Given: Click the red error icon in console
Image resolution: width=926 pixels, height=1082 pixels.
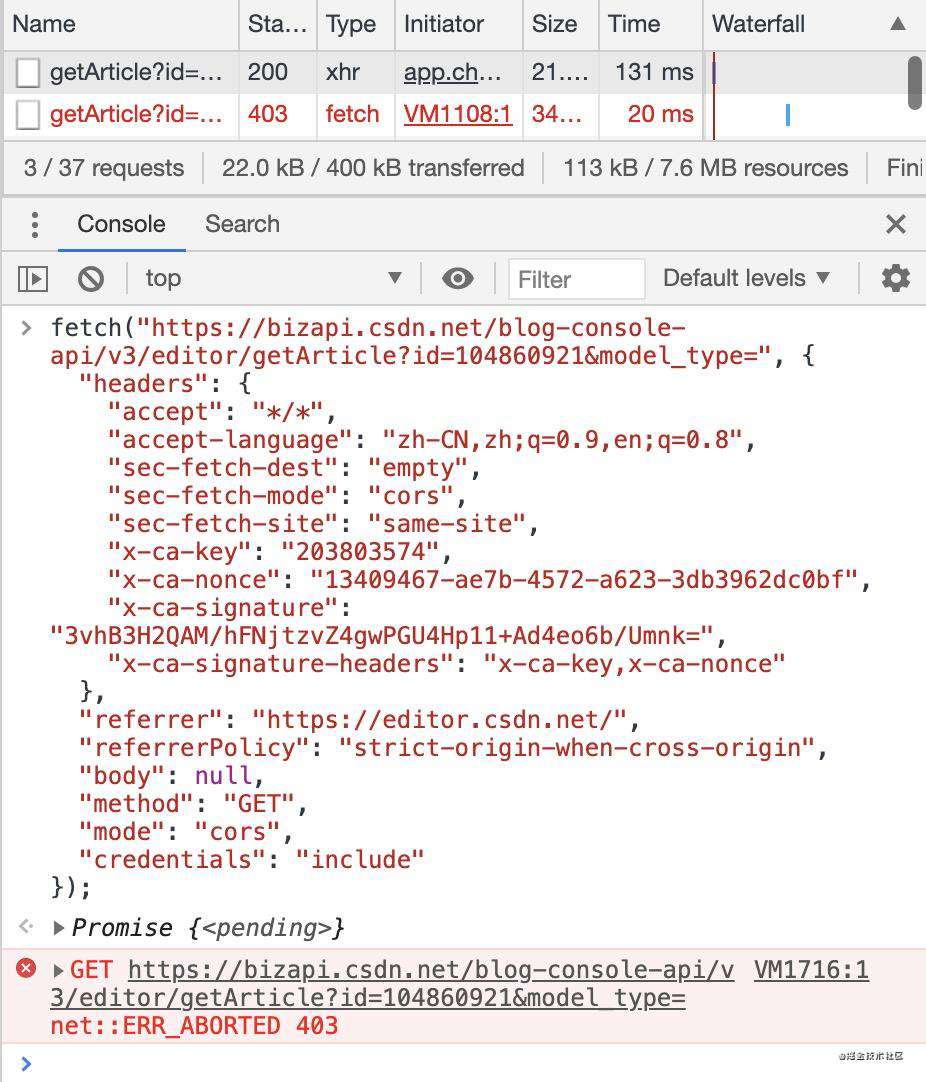Looking at the screenshot, I should pyautogui.click(x=26, y=969).
